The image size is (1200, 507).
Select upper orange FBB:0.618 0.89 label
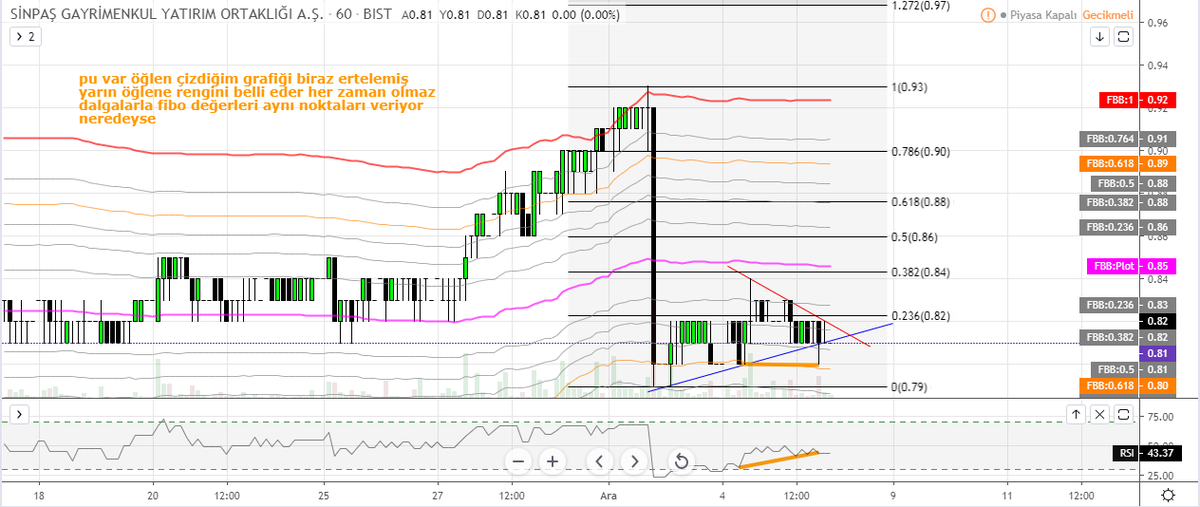coord(1129,163)
